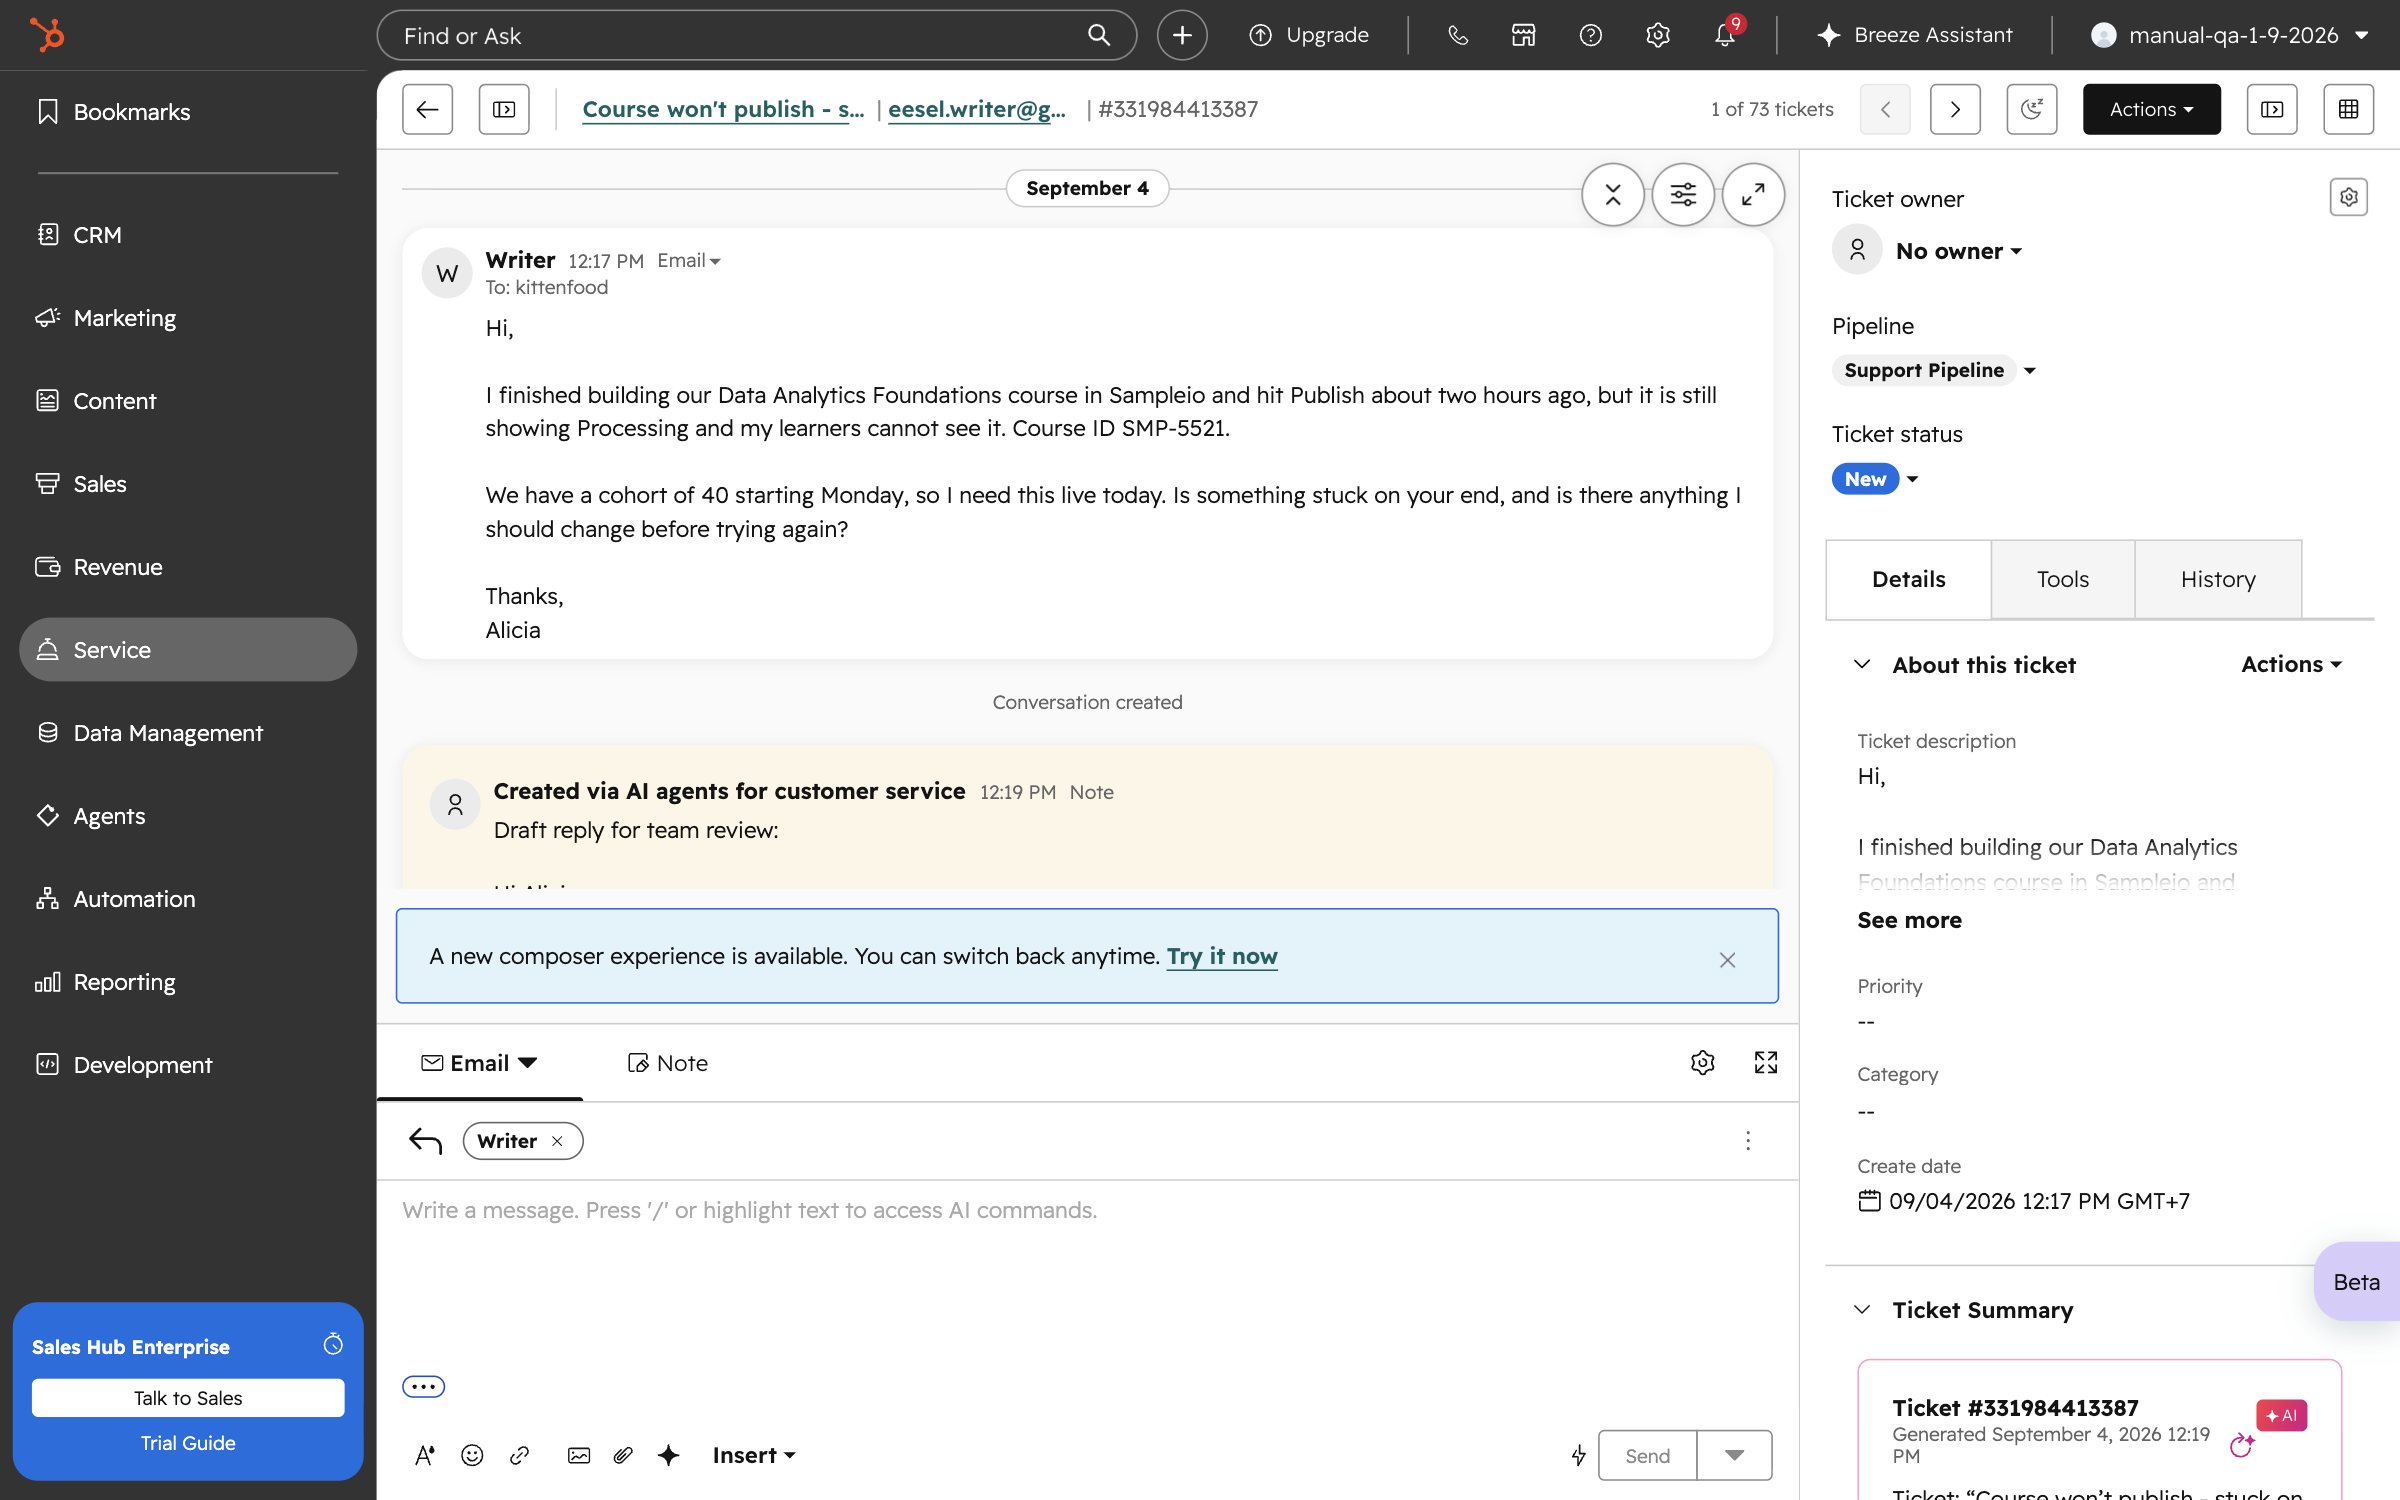
Task: Click See more in ticket description
Action: (x=1909, y=920)
